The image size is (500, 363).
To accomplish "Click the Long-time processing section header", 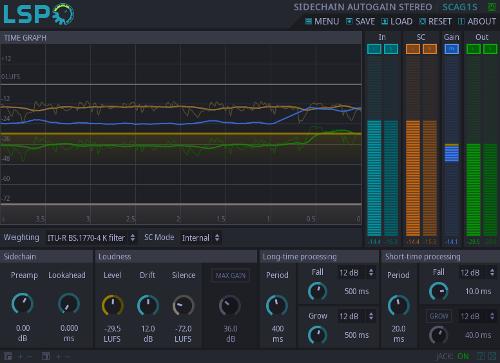I will (x=319, y=256).
